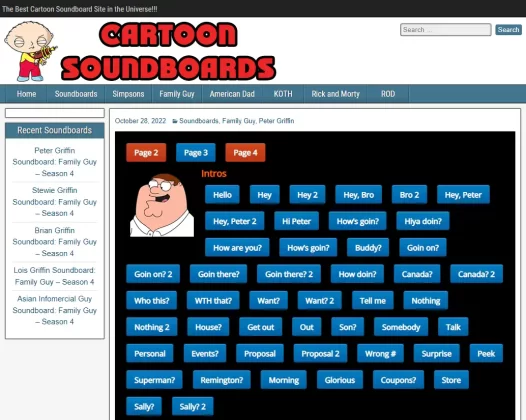The image size is (526, 420).
Task: Play the Talk sound
Action: (453, 327)
